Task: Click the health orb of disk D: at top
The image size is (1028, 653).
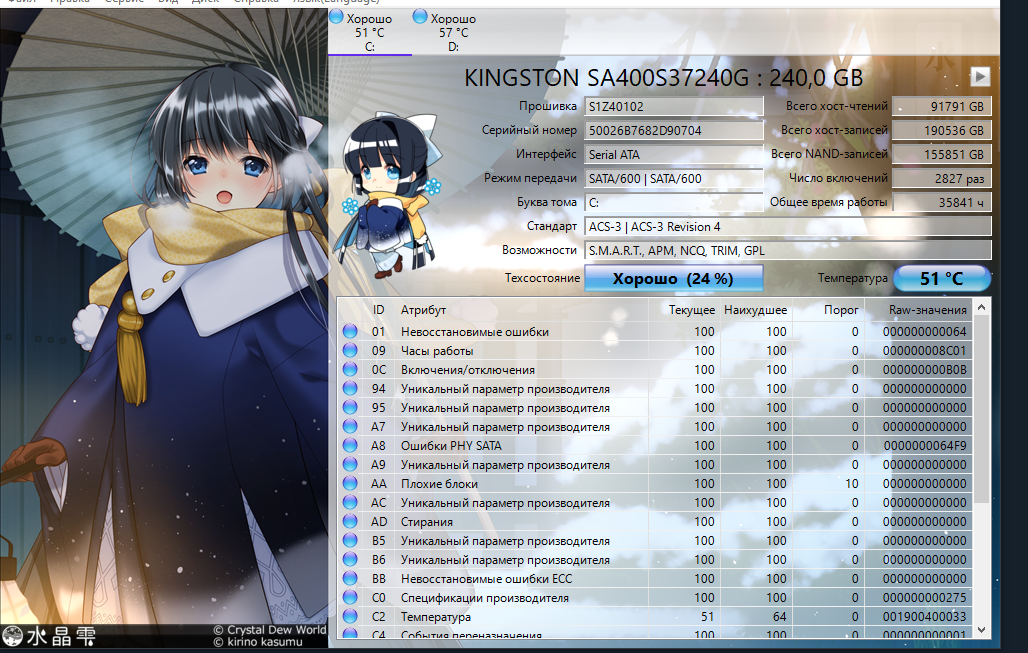Action: (x=420, y=16)
